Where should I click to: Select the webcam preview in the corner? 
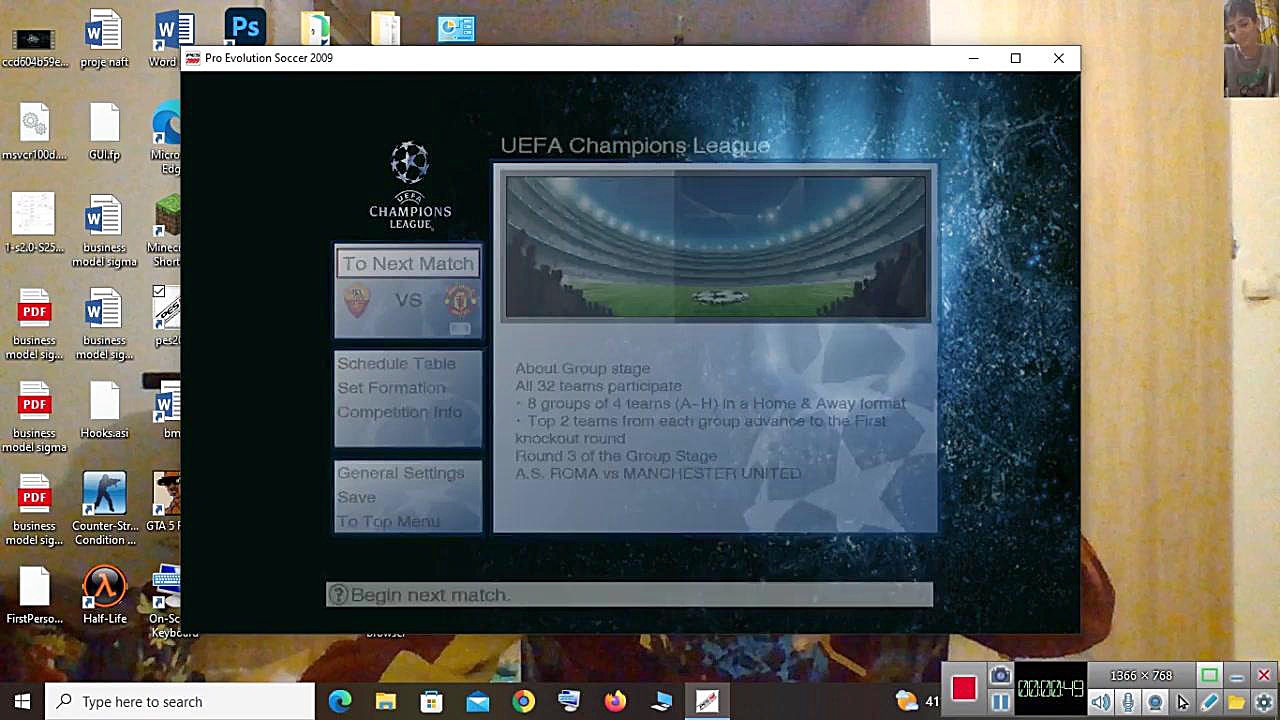pos(1252,48)
